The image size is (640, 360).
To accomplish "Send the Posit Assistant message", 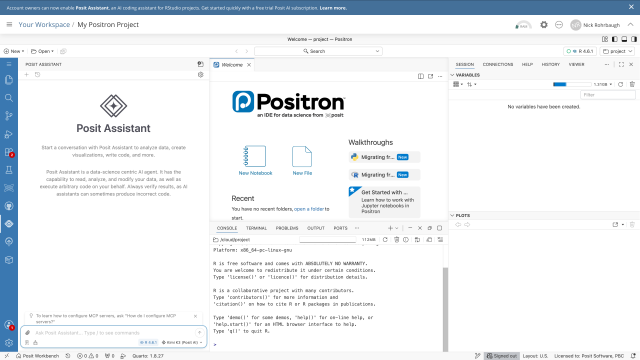I will point(199,333).
